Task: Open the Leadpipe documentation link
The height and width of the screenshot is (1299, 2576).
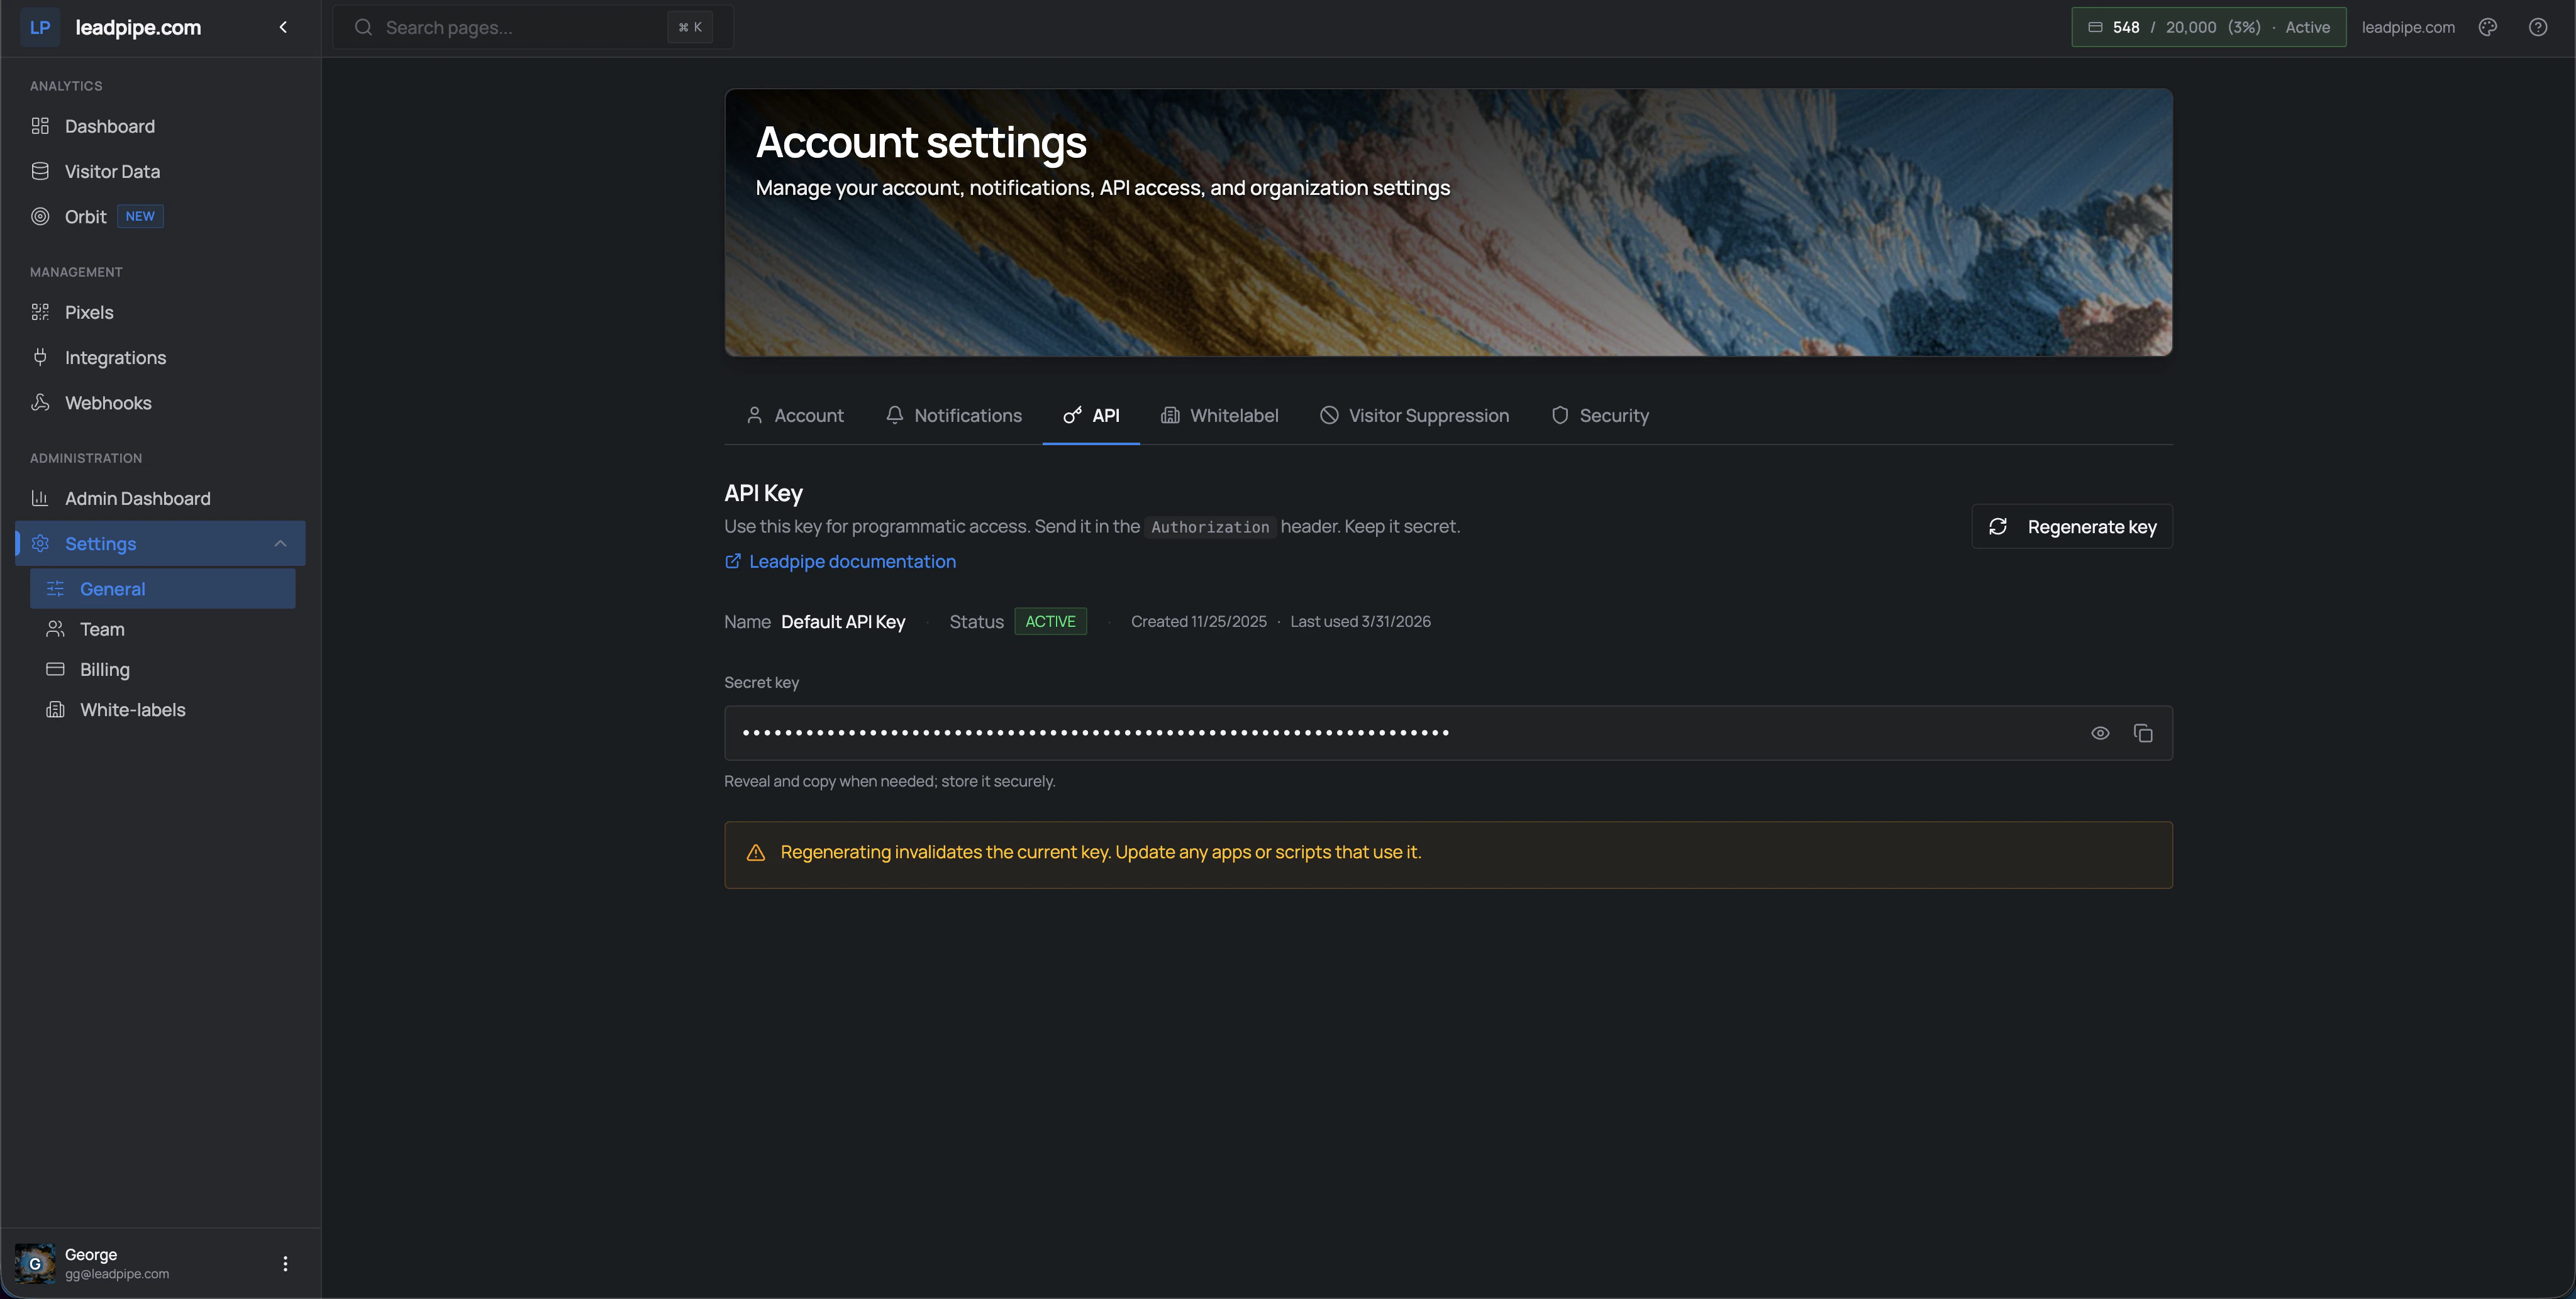Action: 851,561
